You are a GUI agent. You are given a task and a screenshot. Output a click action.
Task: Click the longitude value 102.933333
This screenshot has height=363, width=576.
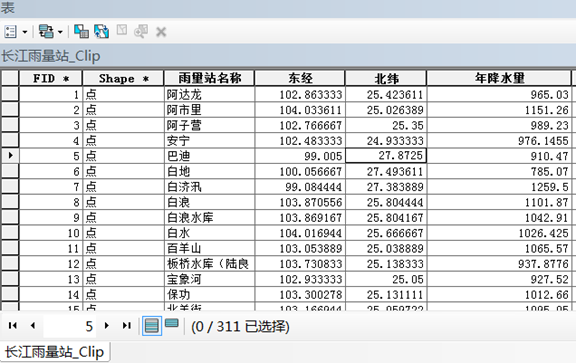point(311,279)
